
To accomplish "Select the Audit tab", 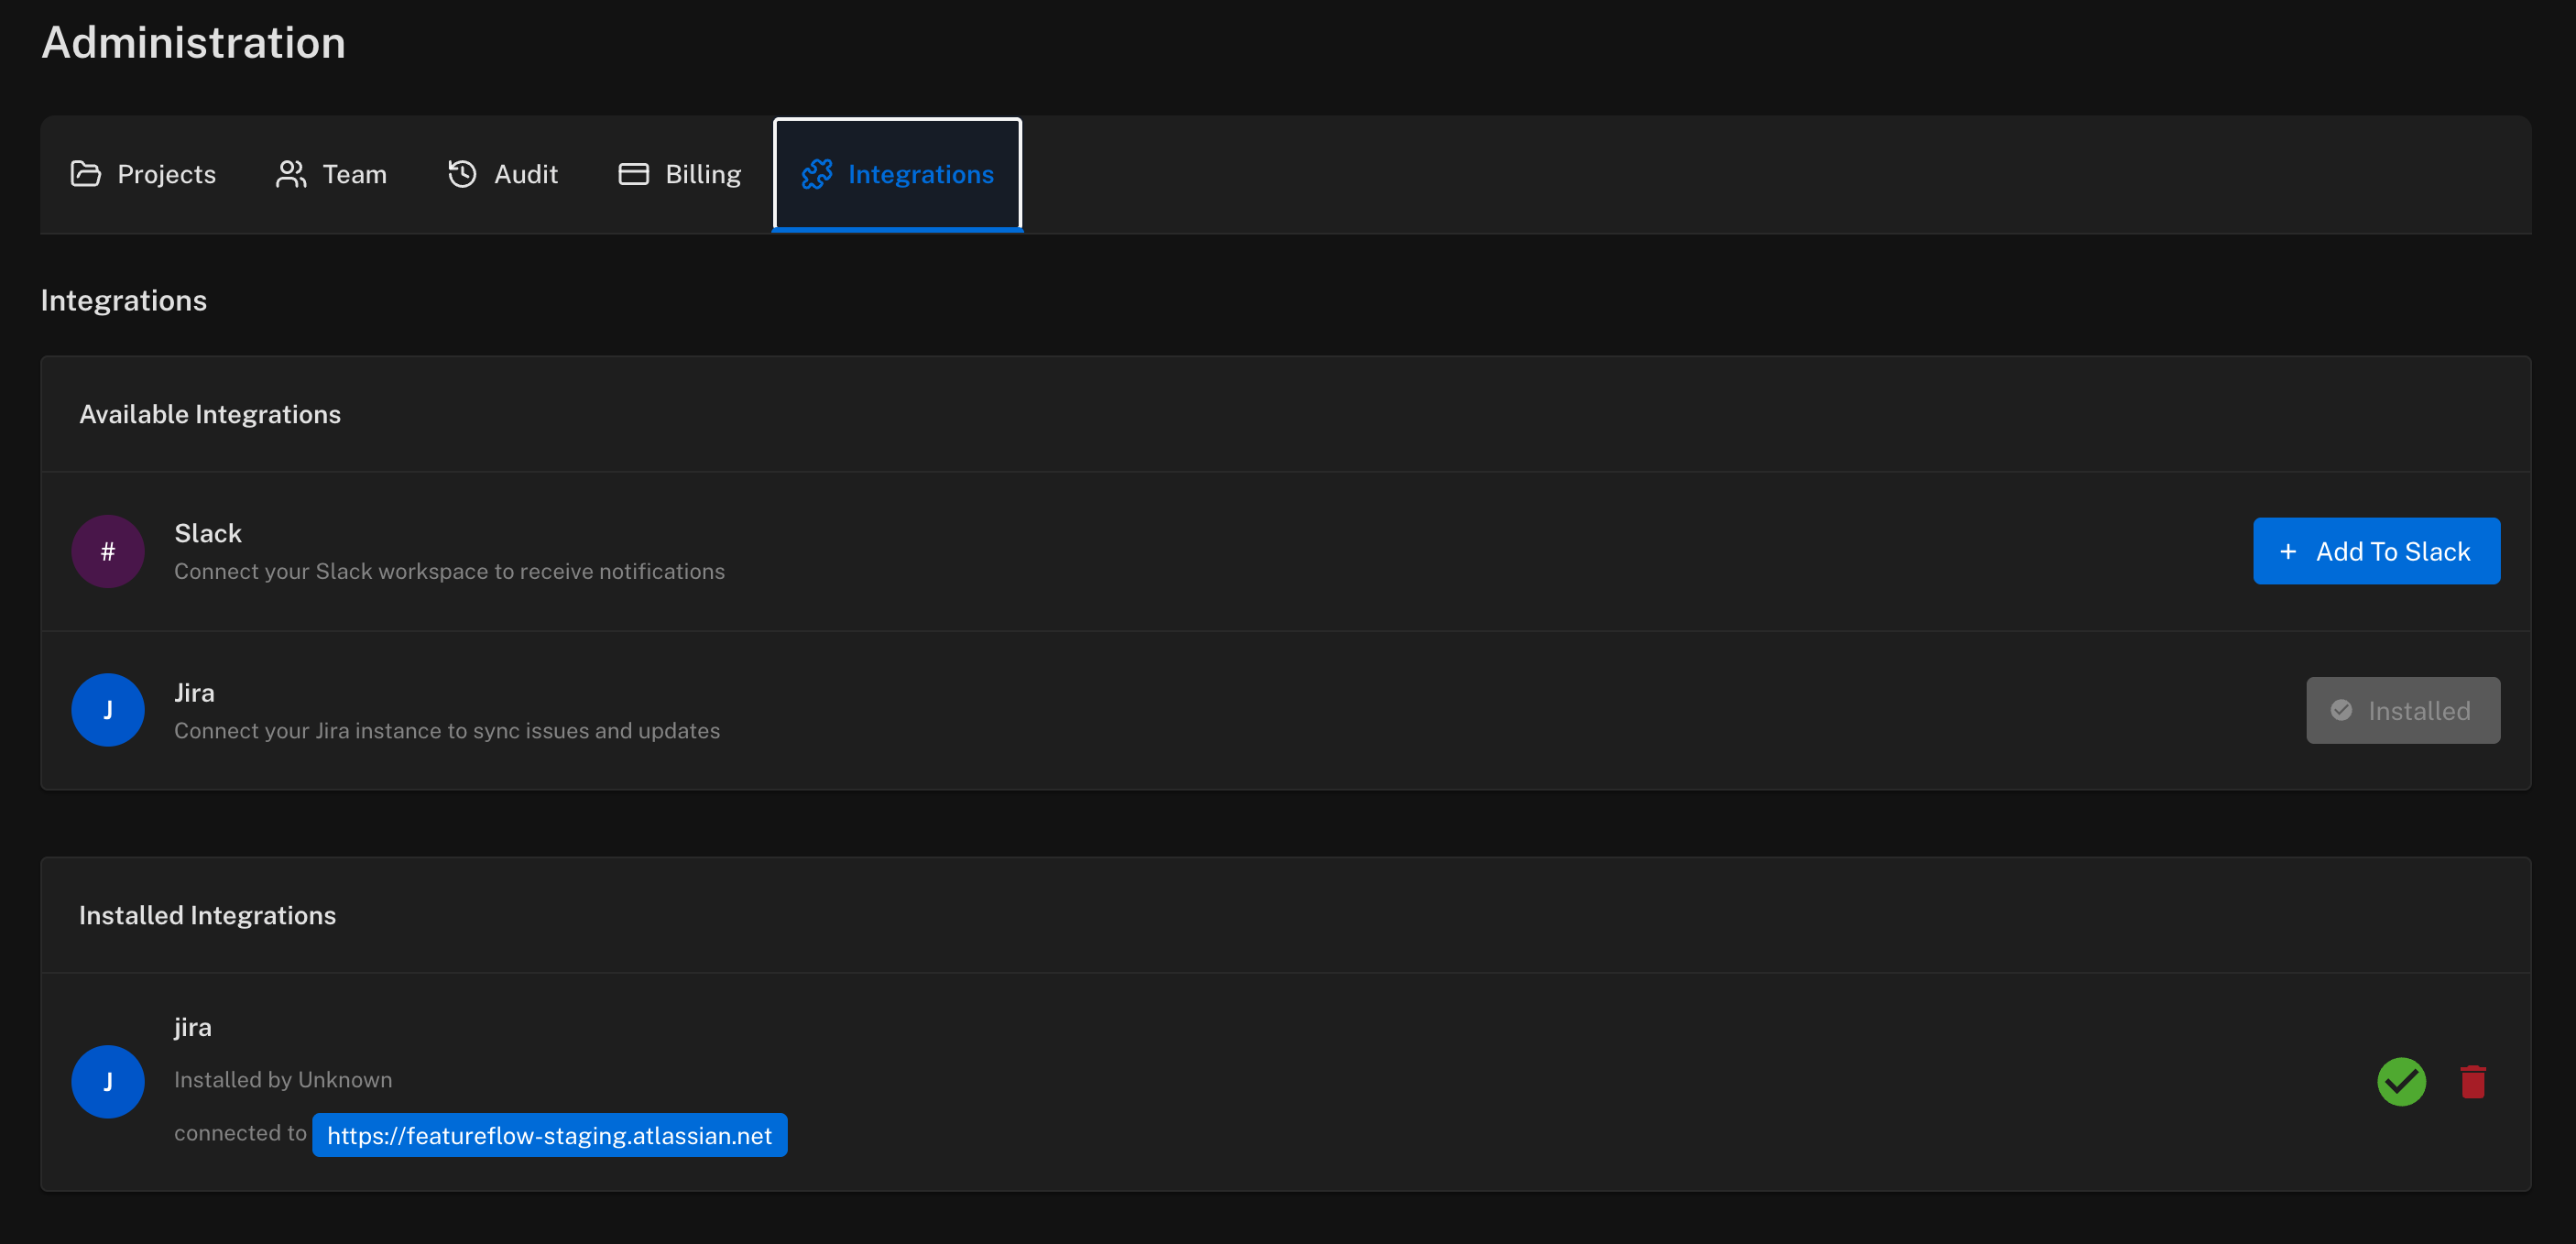I will [503, 174].
